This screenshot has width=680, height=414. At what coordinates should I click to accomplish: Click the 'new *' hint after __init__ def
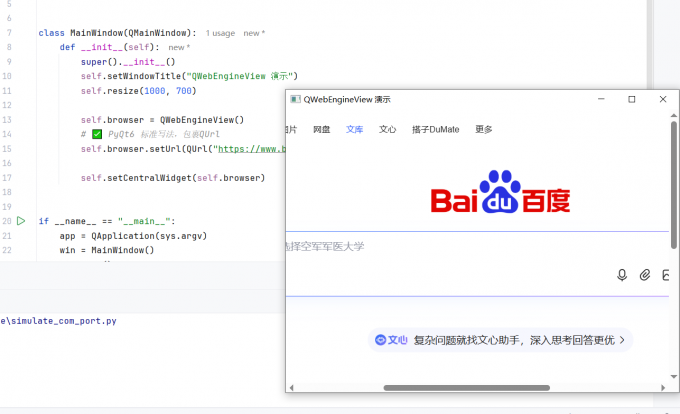[179, 47]
